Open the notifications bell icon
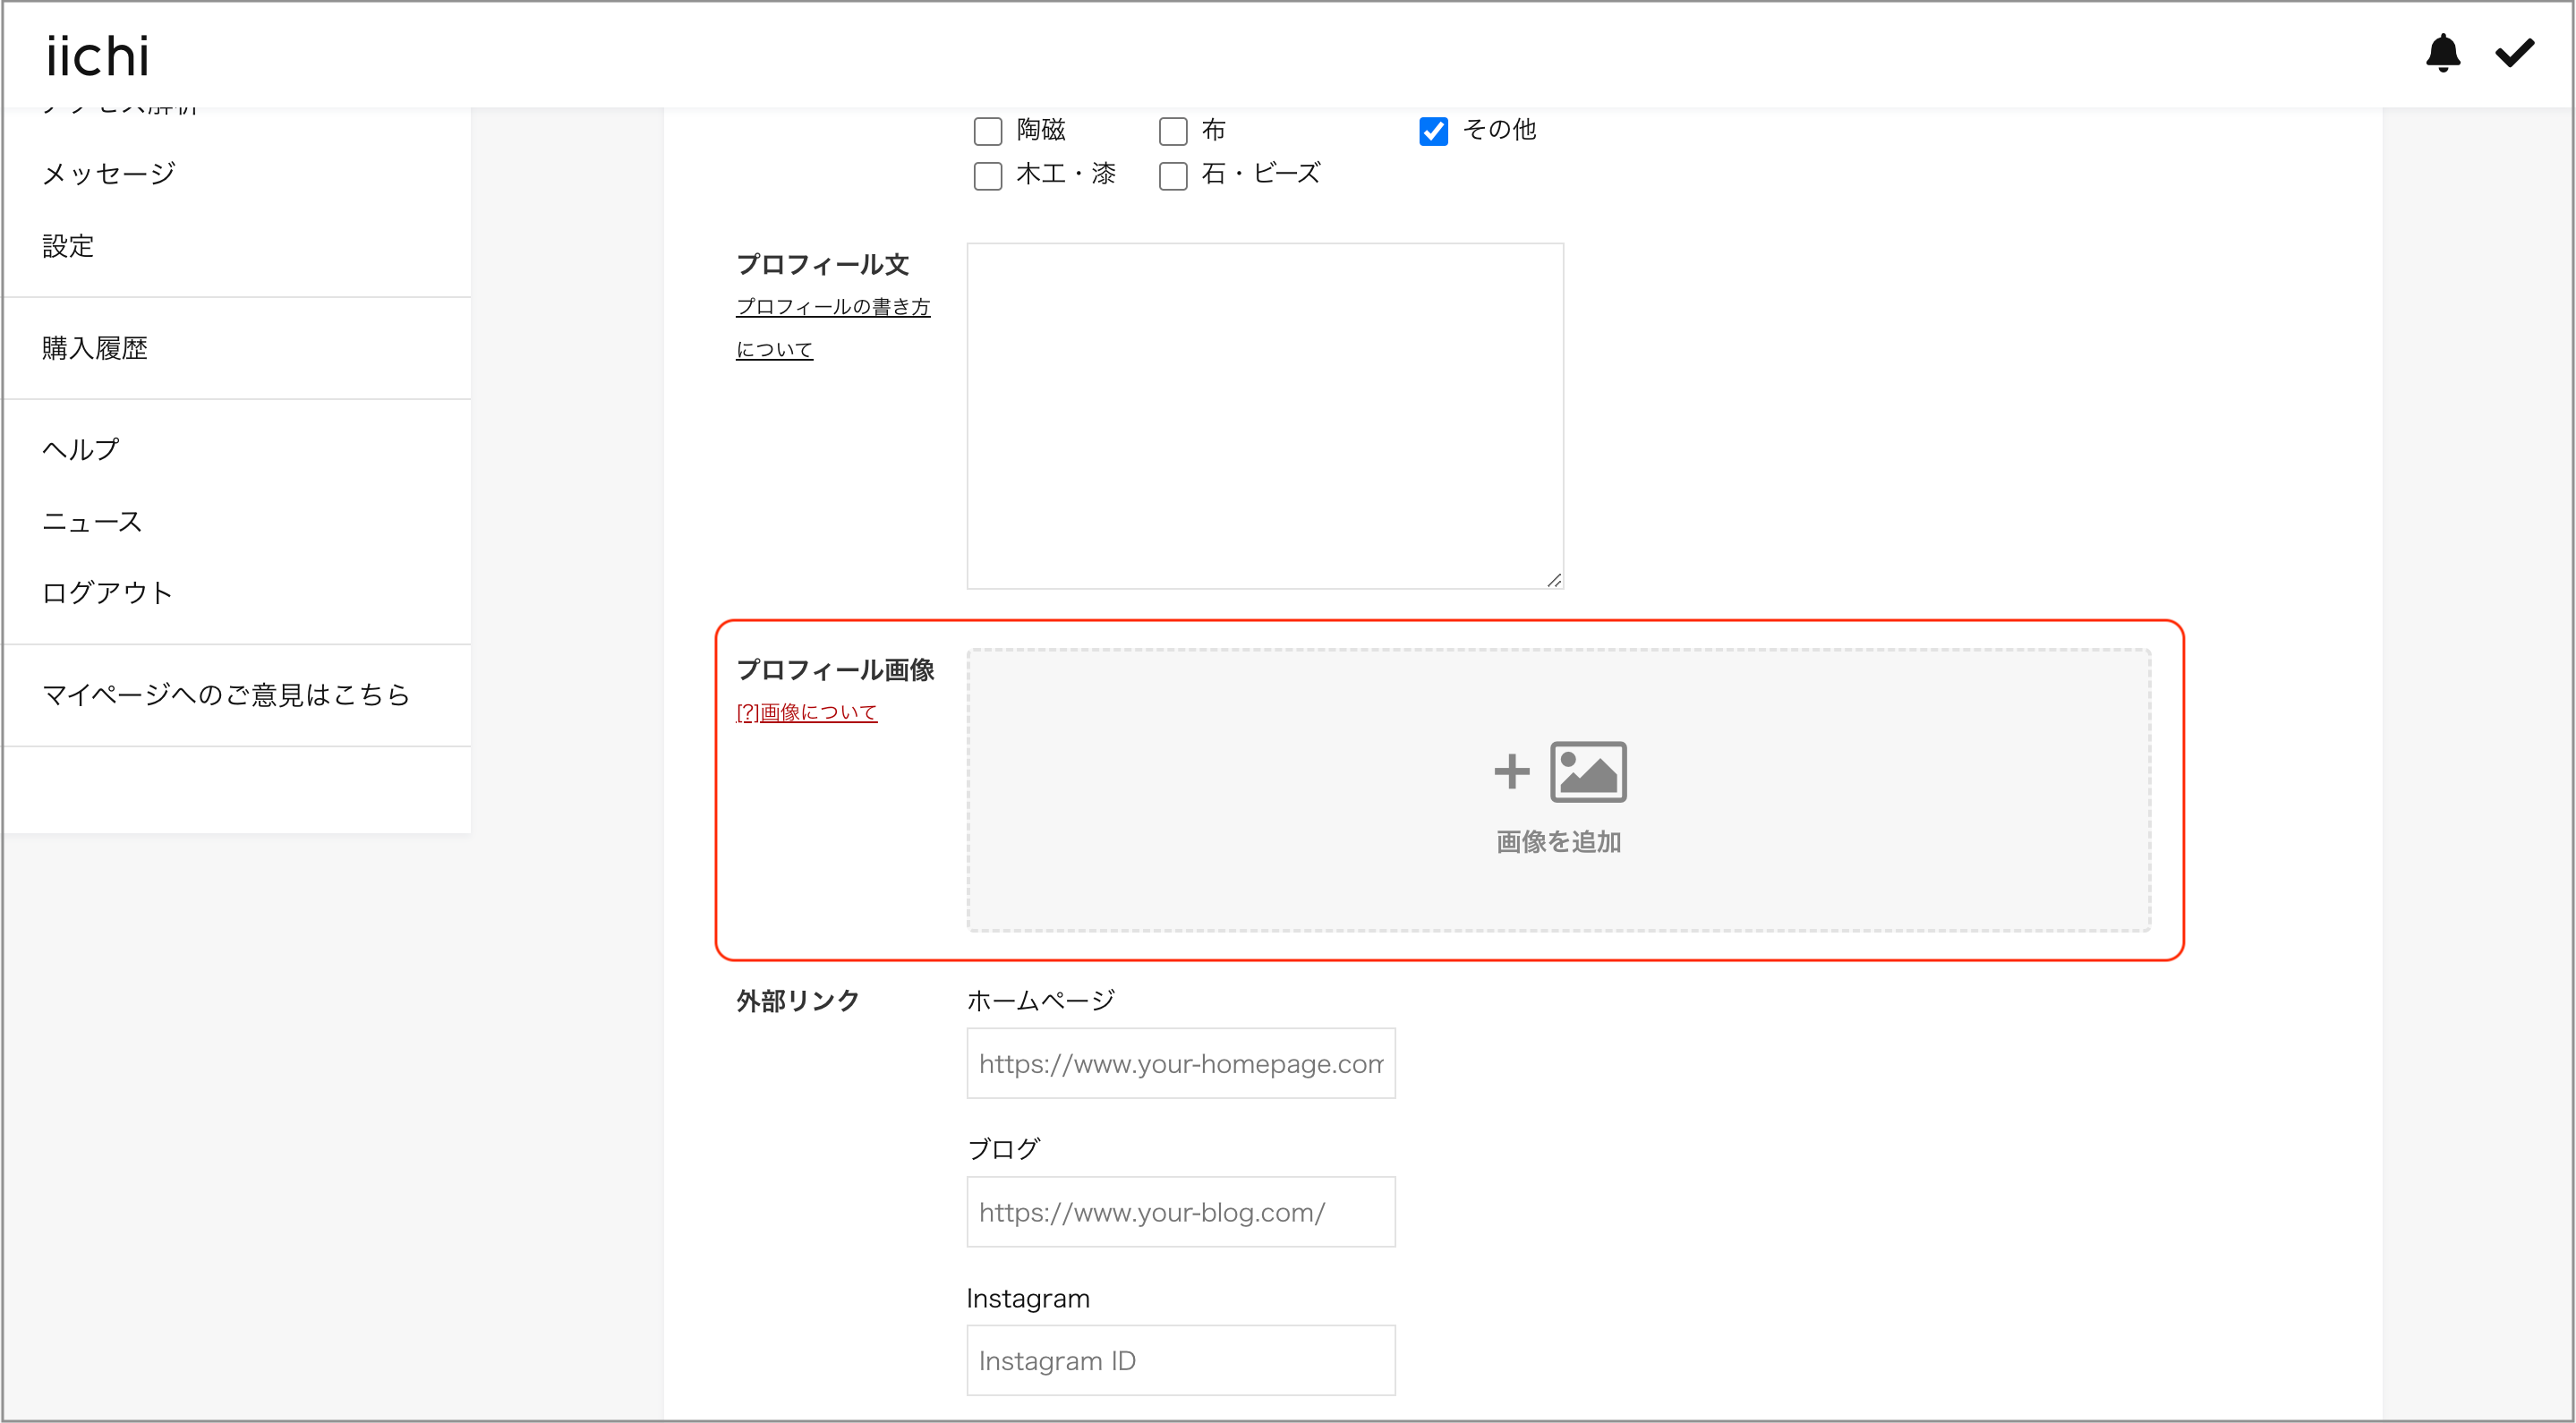The image size is (2576, 1423). click(2442, 53)
